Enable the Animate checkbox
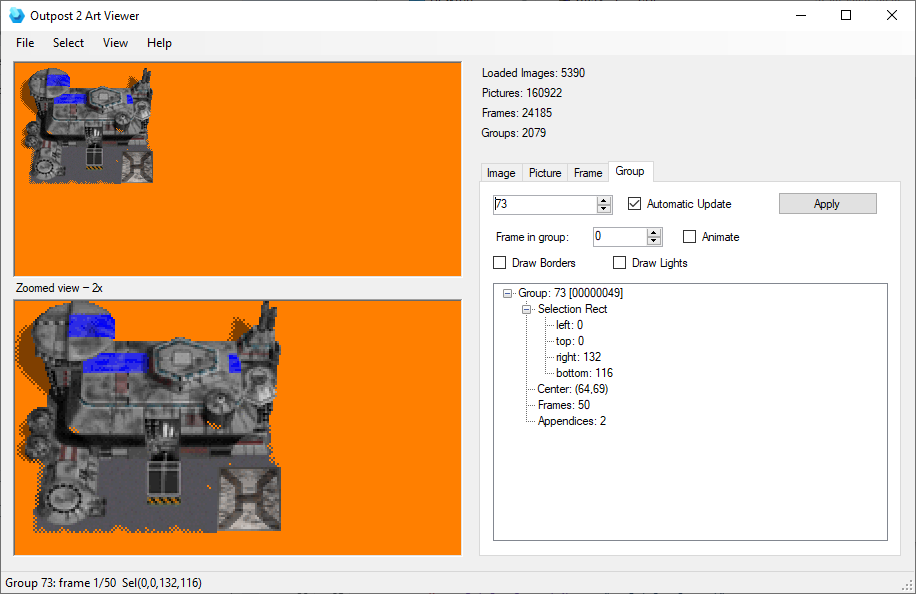This screenshot has width=916, height=594. tap(689, 237)
